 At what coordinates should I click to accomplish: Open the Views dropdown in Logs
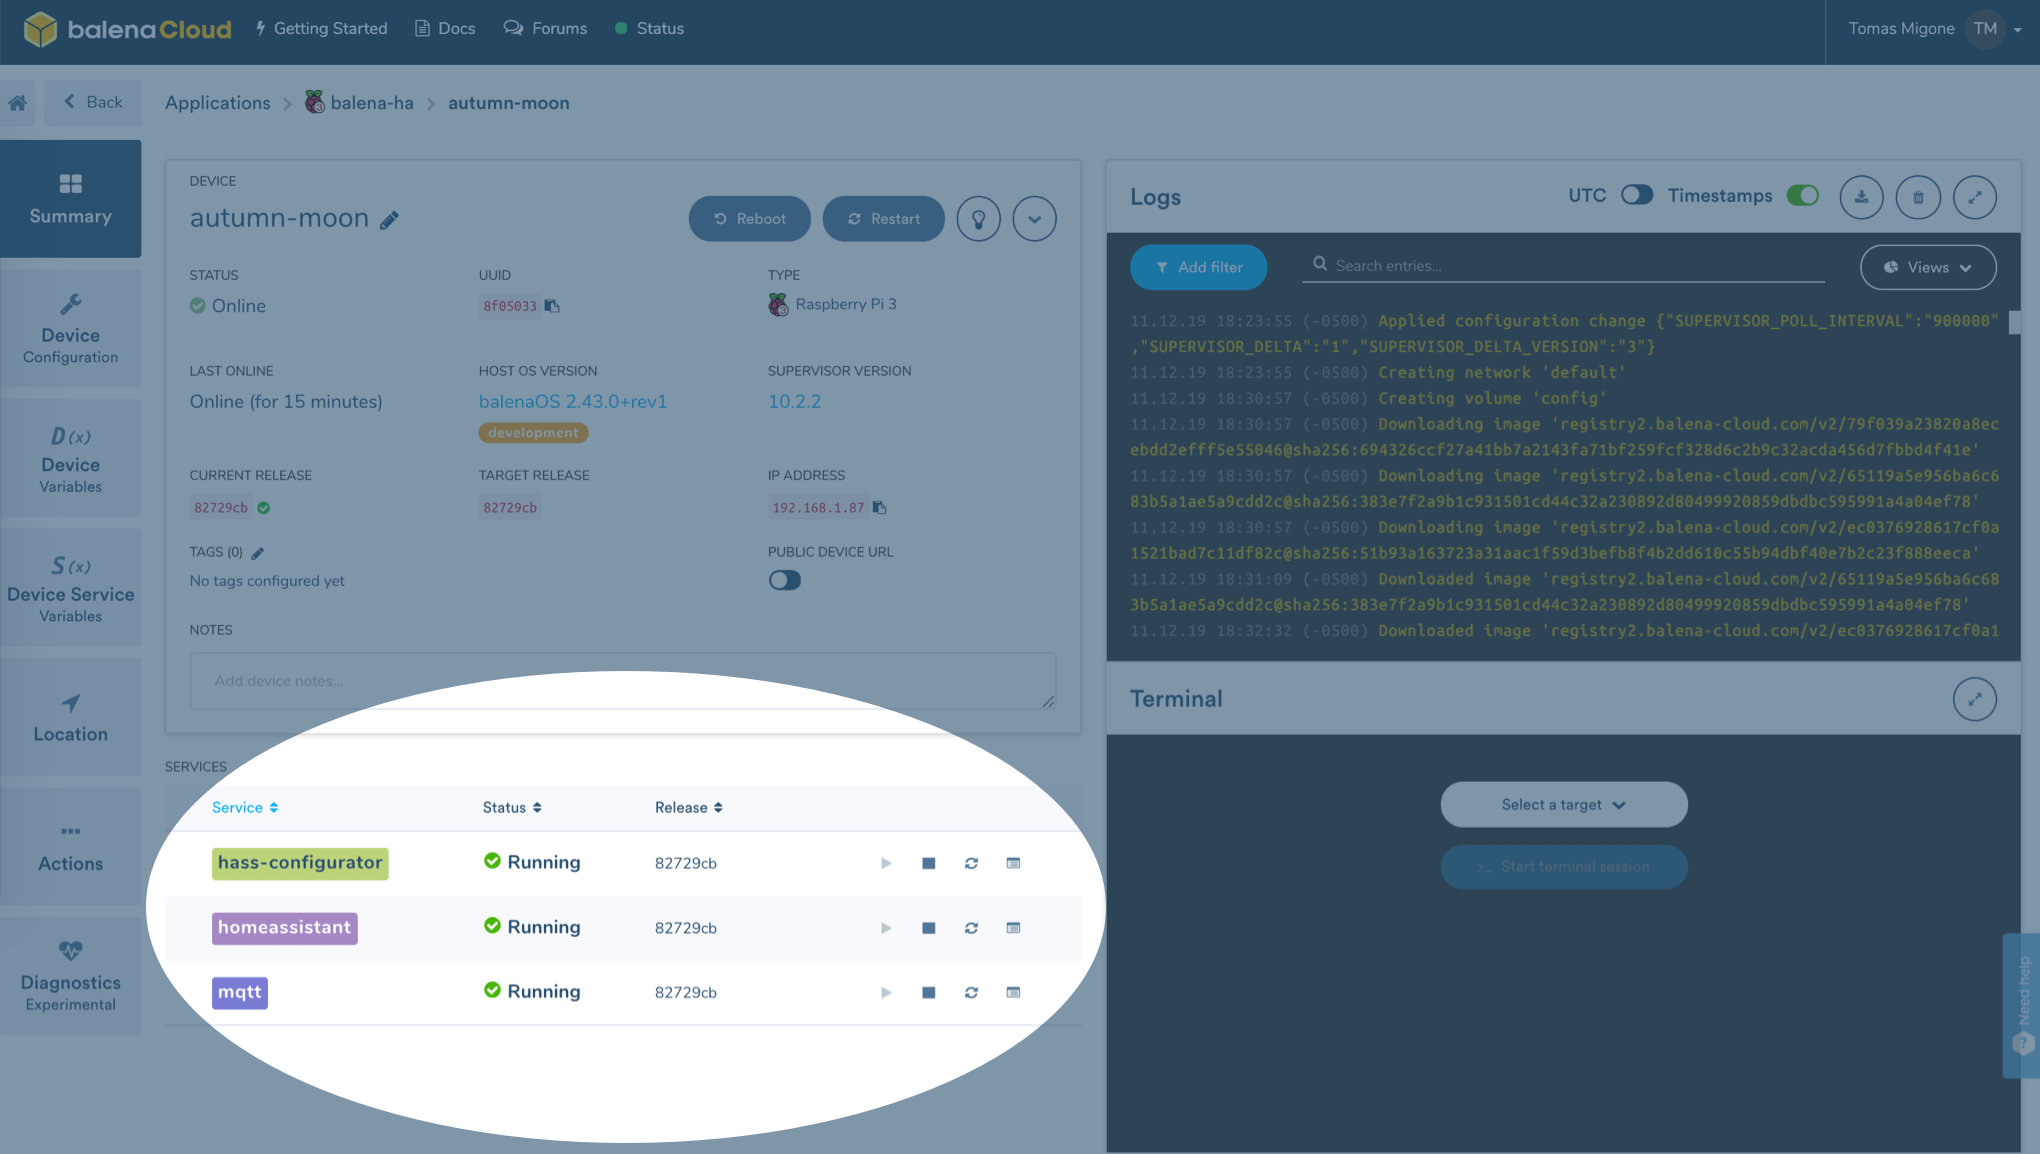pyautogui.click(x=1927, y=267)
